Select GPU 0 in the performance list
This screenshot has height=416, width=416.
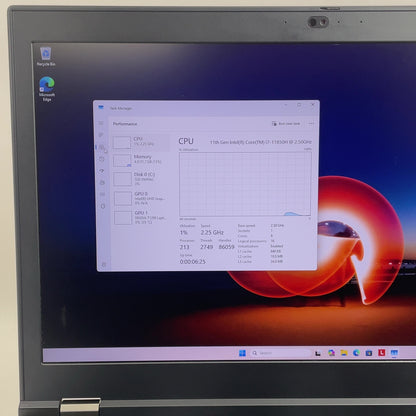142,198
